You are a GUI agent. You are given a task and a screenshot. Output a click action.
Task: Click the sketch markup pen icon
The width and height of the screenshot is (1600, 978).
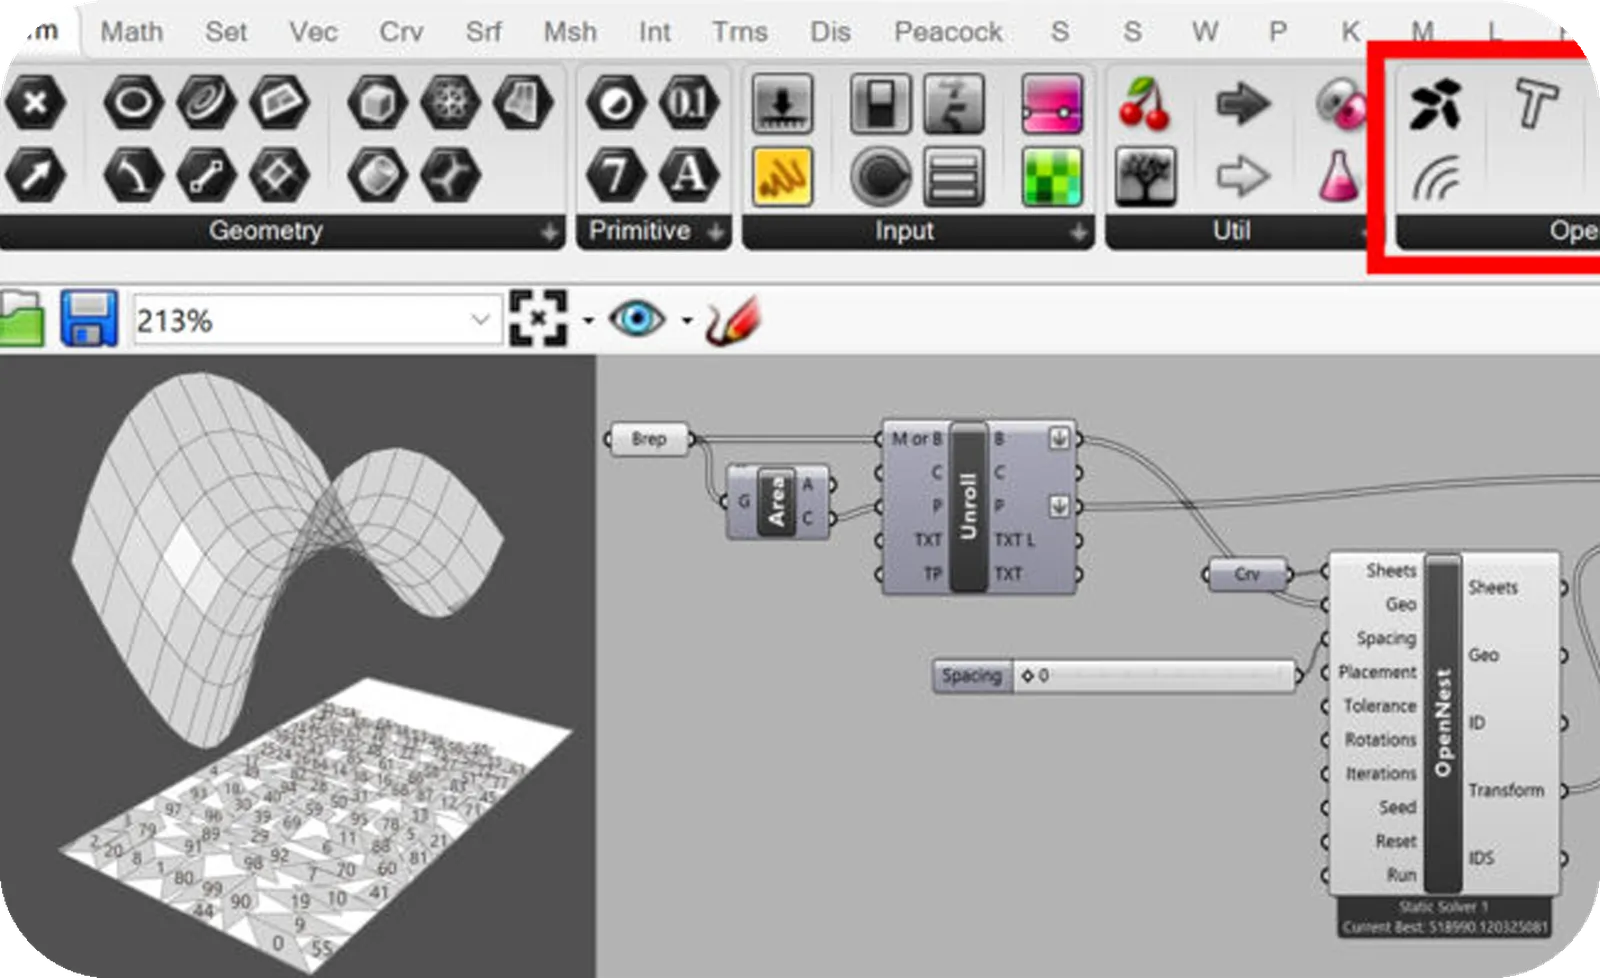(x=732, y=321)
